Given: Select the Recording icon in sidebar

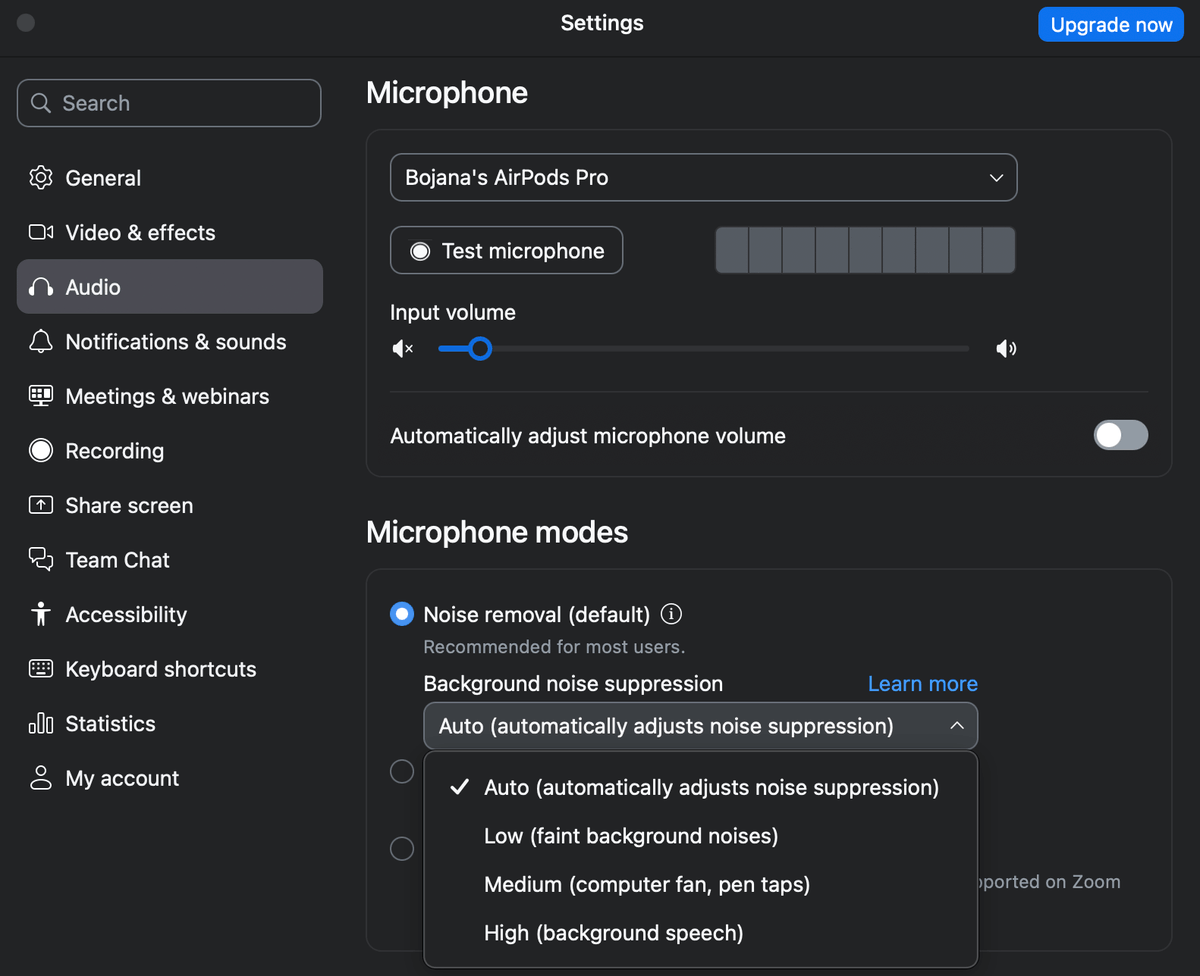Looking at the screenshot, I should (41, 450).
